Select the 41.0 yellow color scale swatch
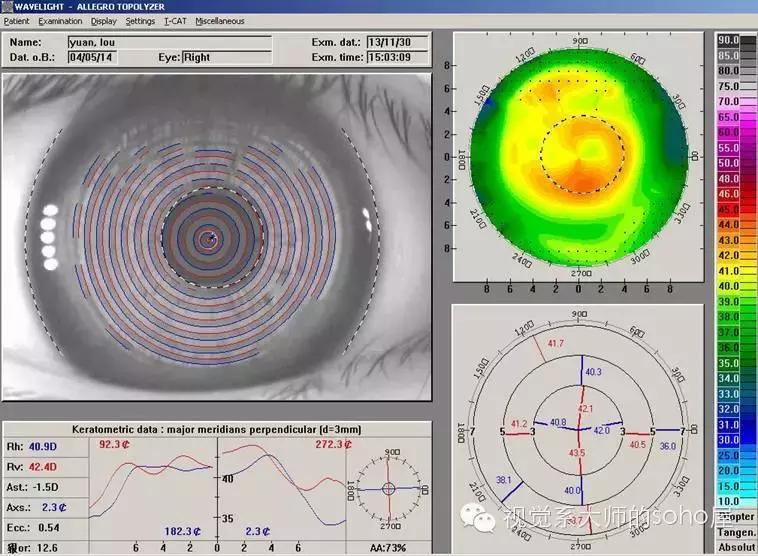 coord(736,271)
